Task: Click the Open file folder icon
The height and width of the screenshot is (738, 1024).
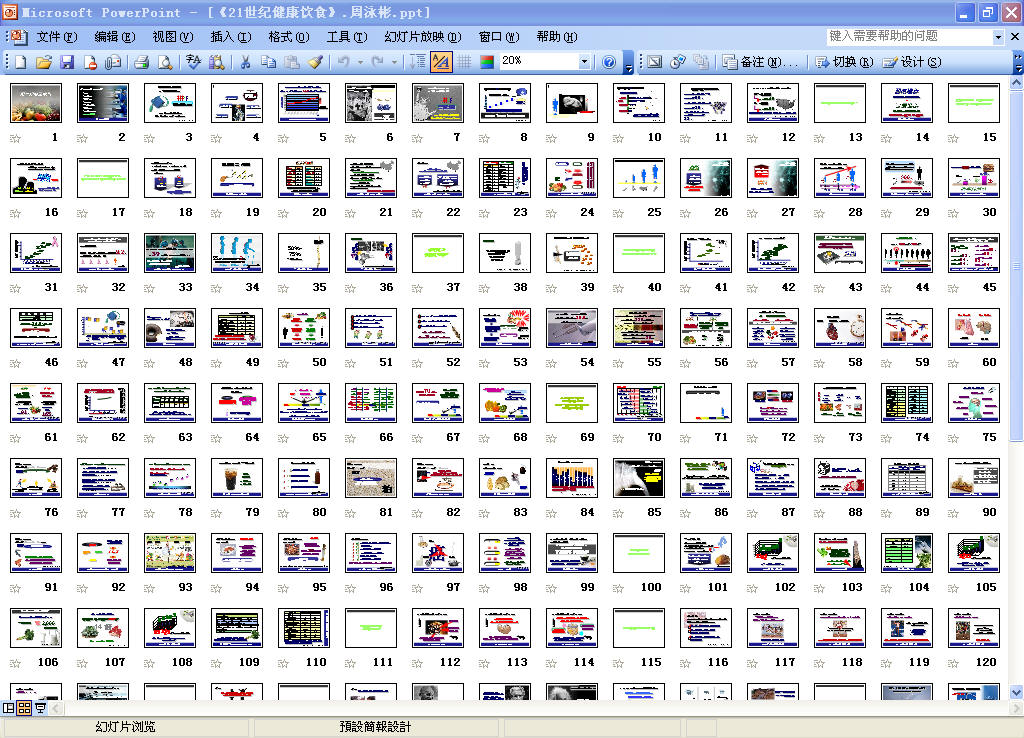Action: coord(44,62)
